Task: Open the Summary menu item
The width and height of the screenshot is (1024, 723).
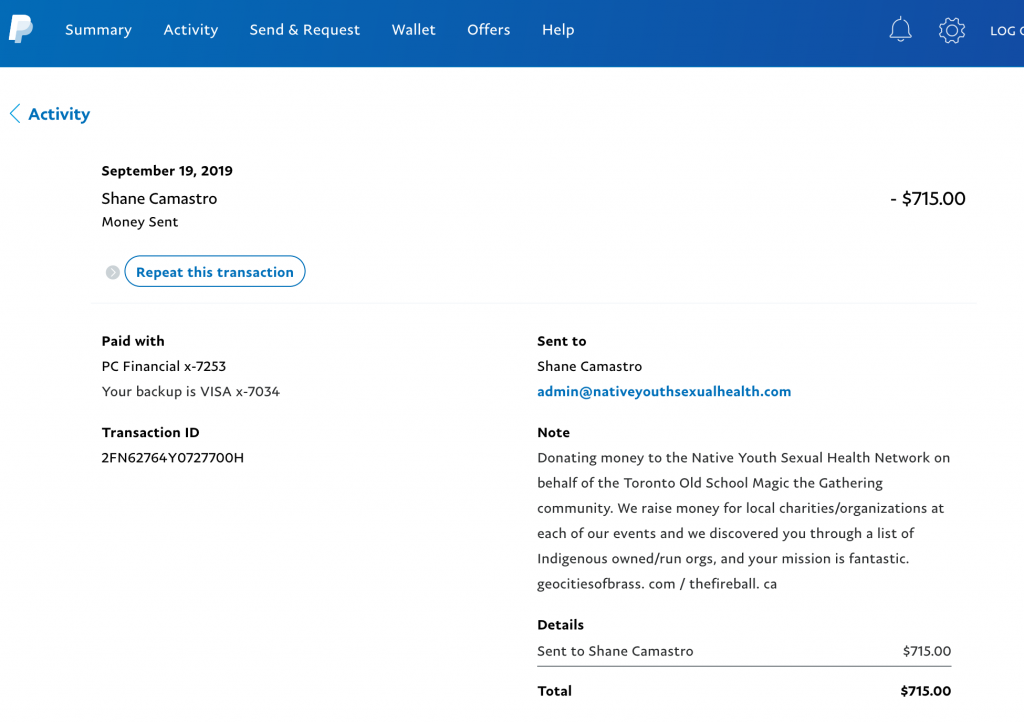Action: (99, 29)
